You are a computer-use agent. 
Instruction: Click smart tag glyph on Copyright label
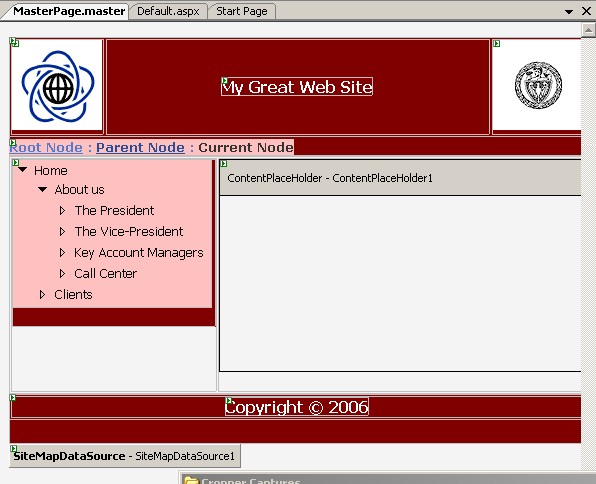coord(229,400)
